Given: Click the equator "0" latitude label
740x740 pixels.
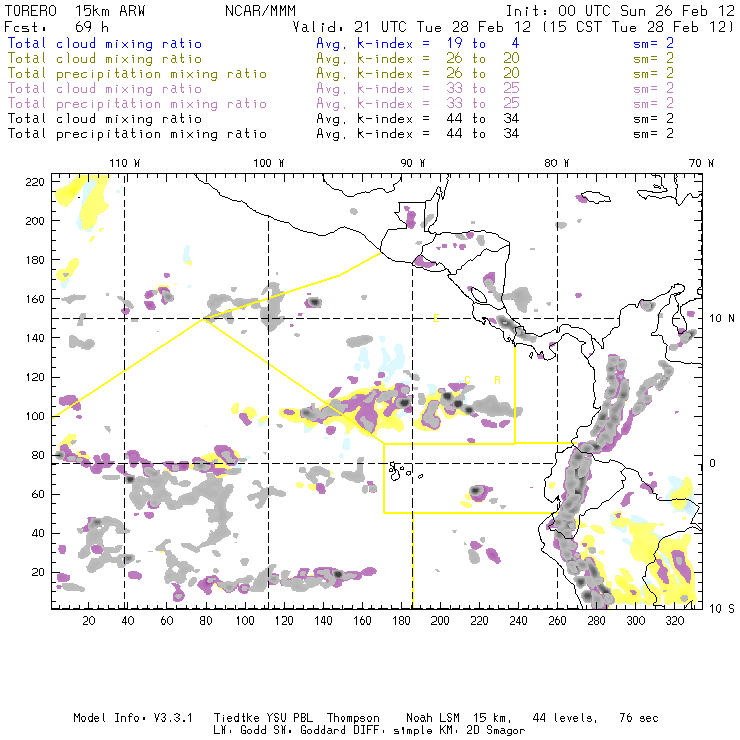Looking at the screenshot, I should (713, 463).
